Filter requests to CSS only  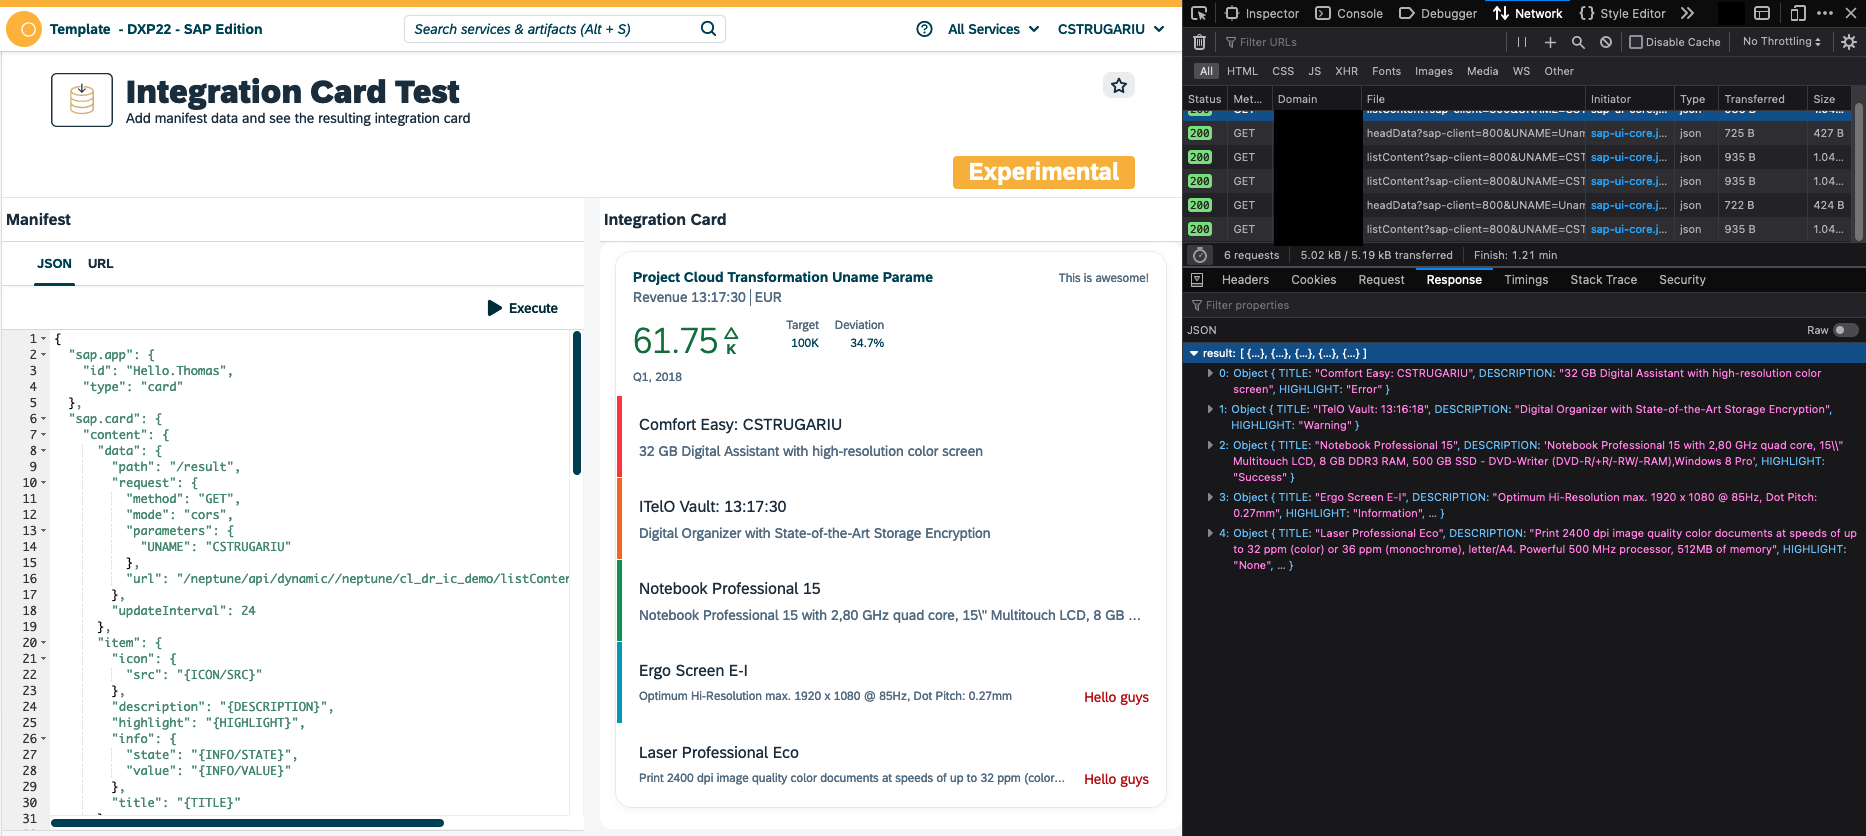(1283, 71)
